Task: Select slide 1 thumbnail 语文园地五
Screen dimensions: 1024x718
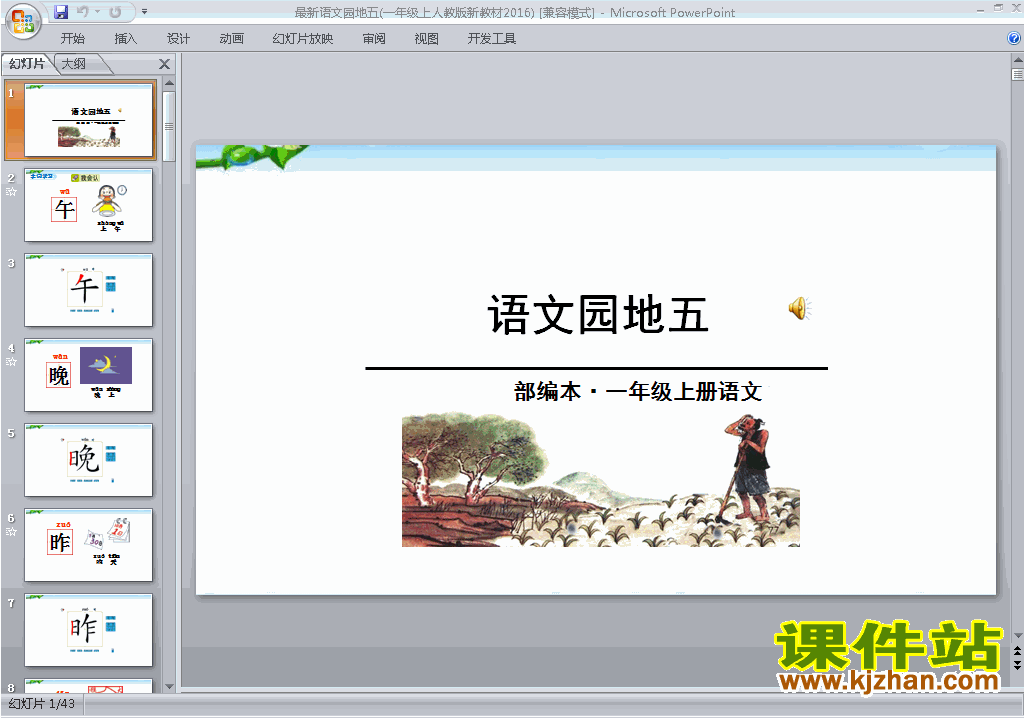Action: pyautogui.click(x=90, y=120)
